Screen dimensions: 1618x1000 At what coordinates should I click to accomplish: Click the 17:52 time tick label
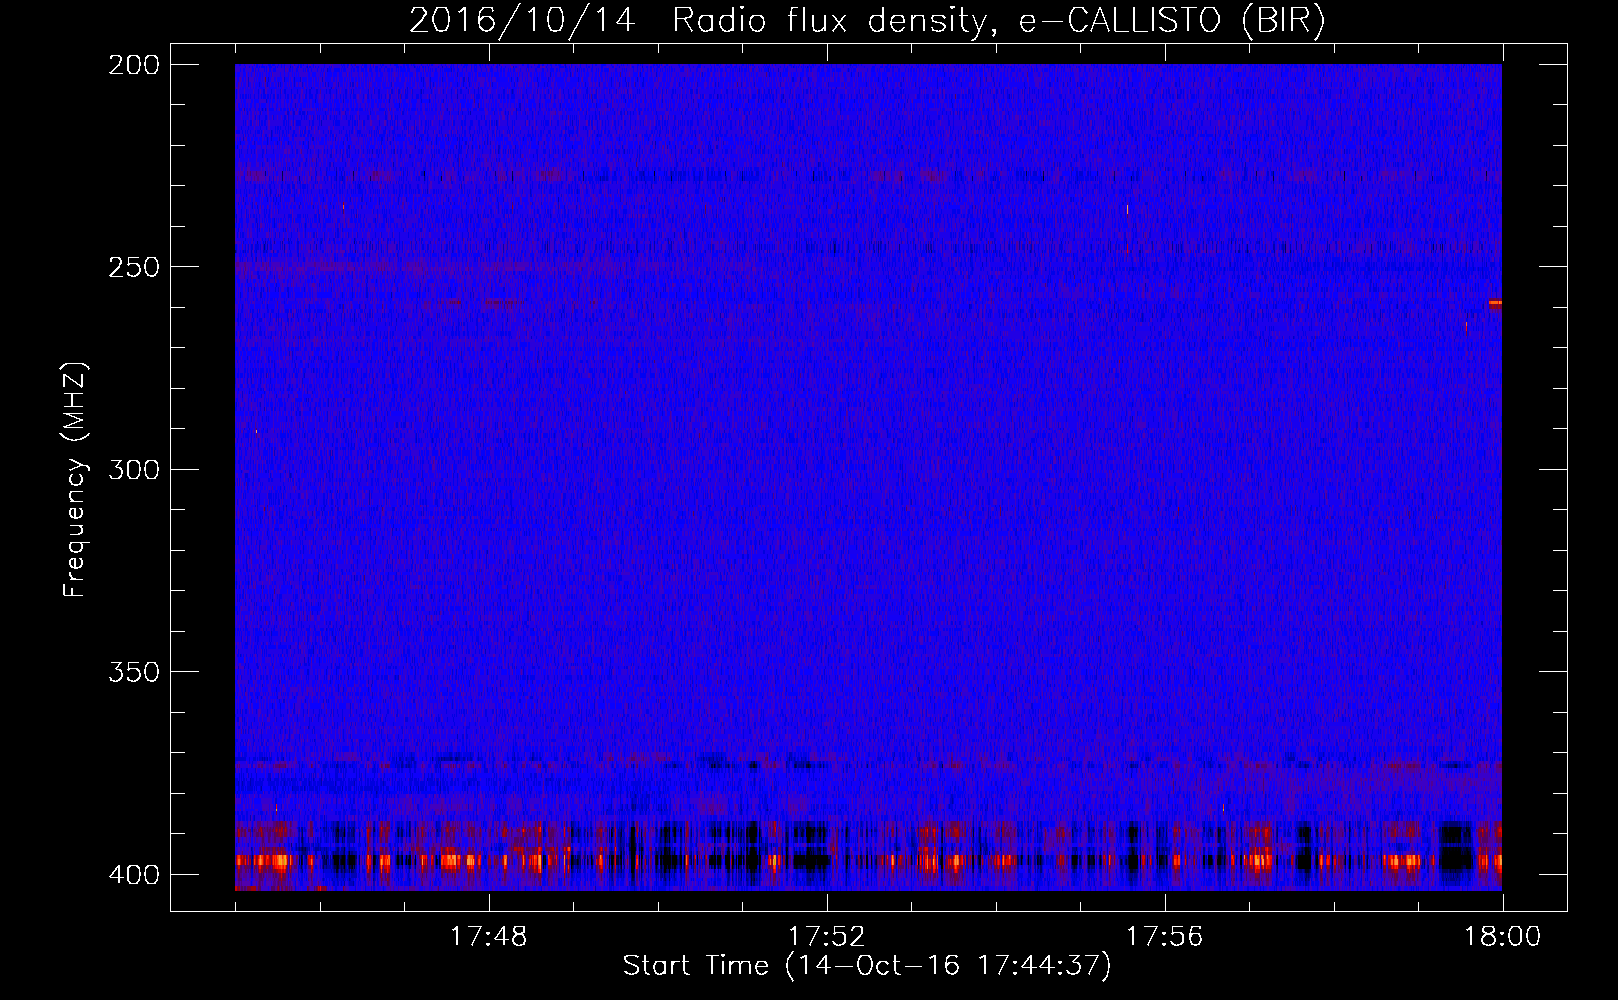point(826,937)
